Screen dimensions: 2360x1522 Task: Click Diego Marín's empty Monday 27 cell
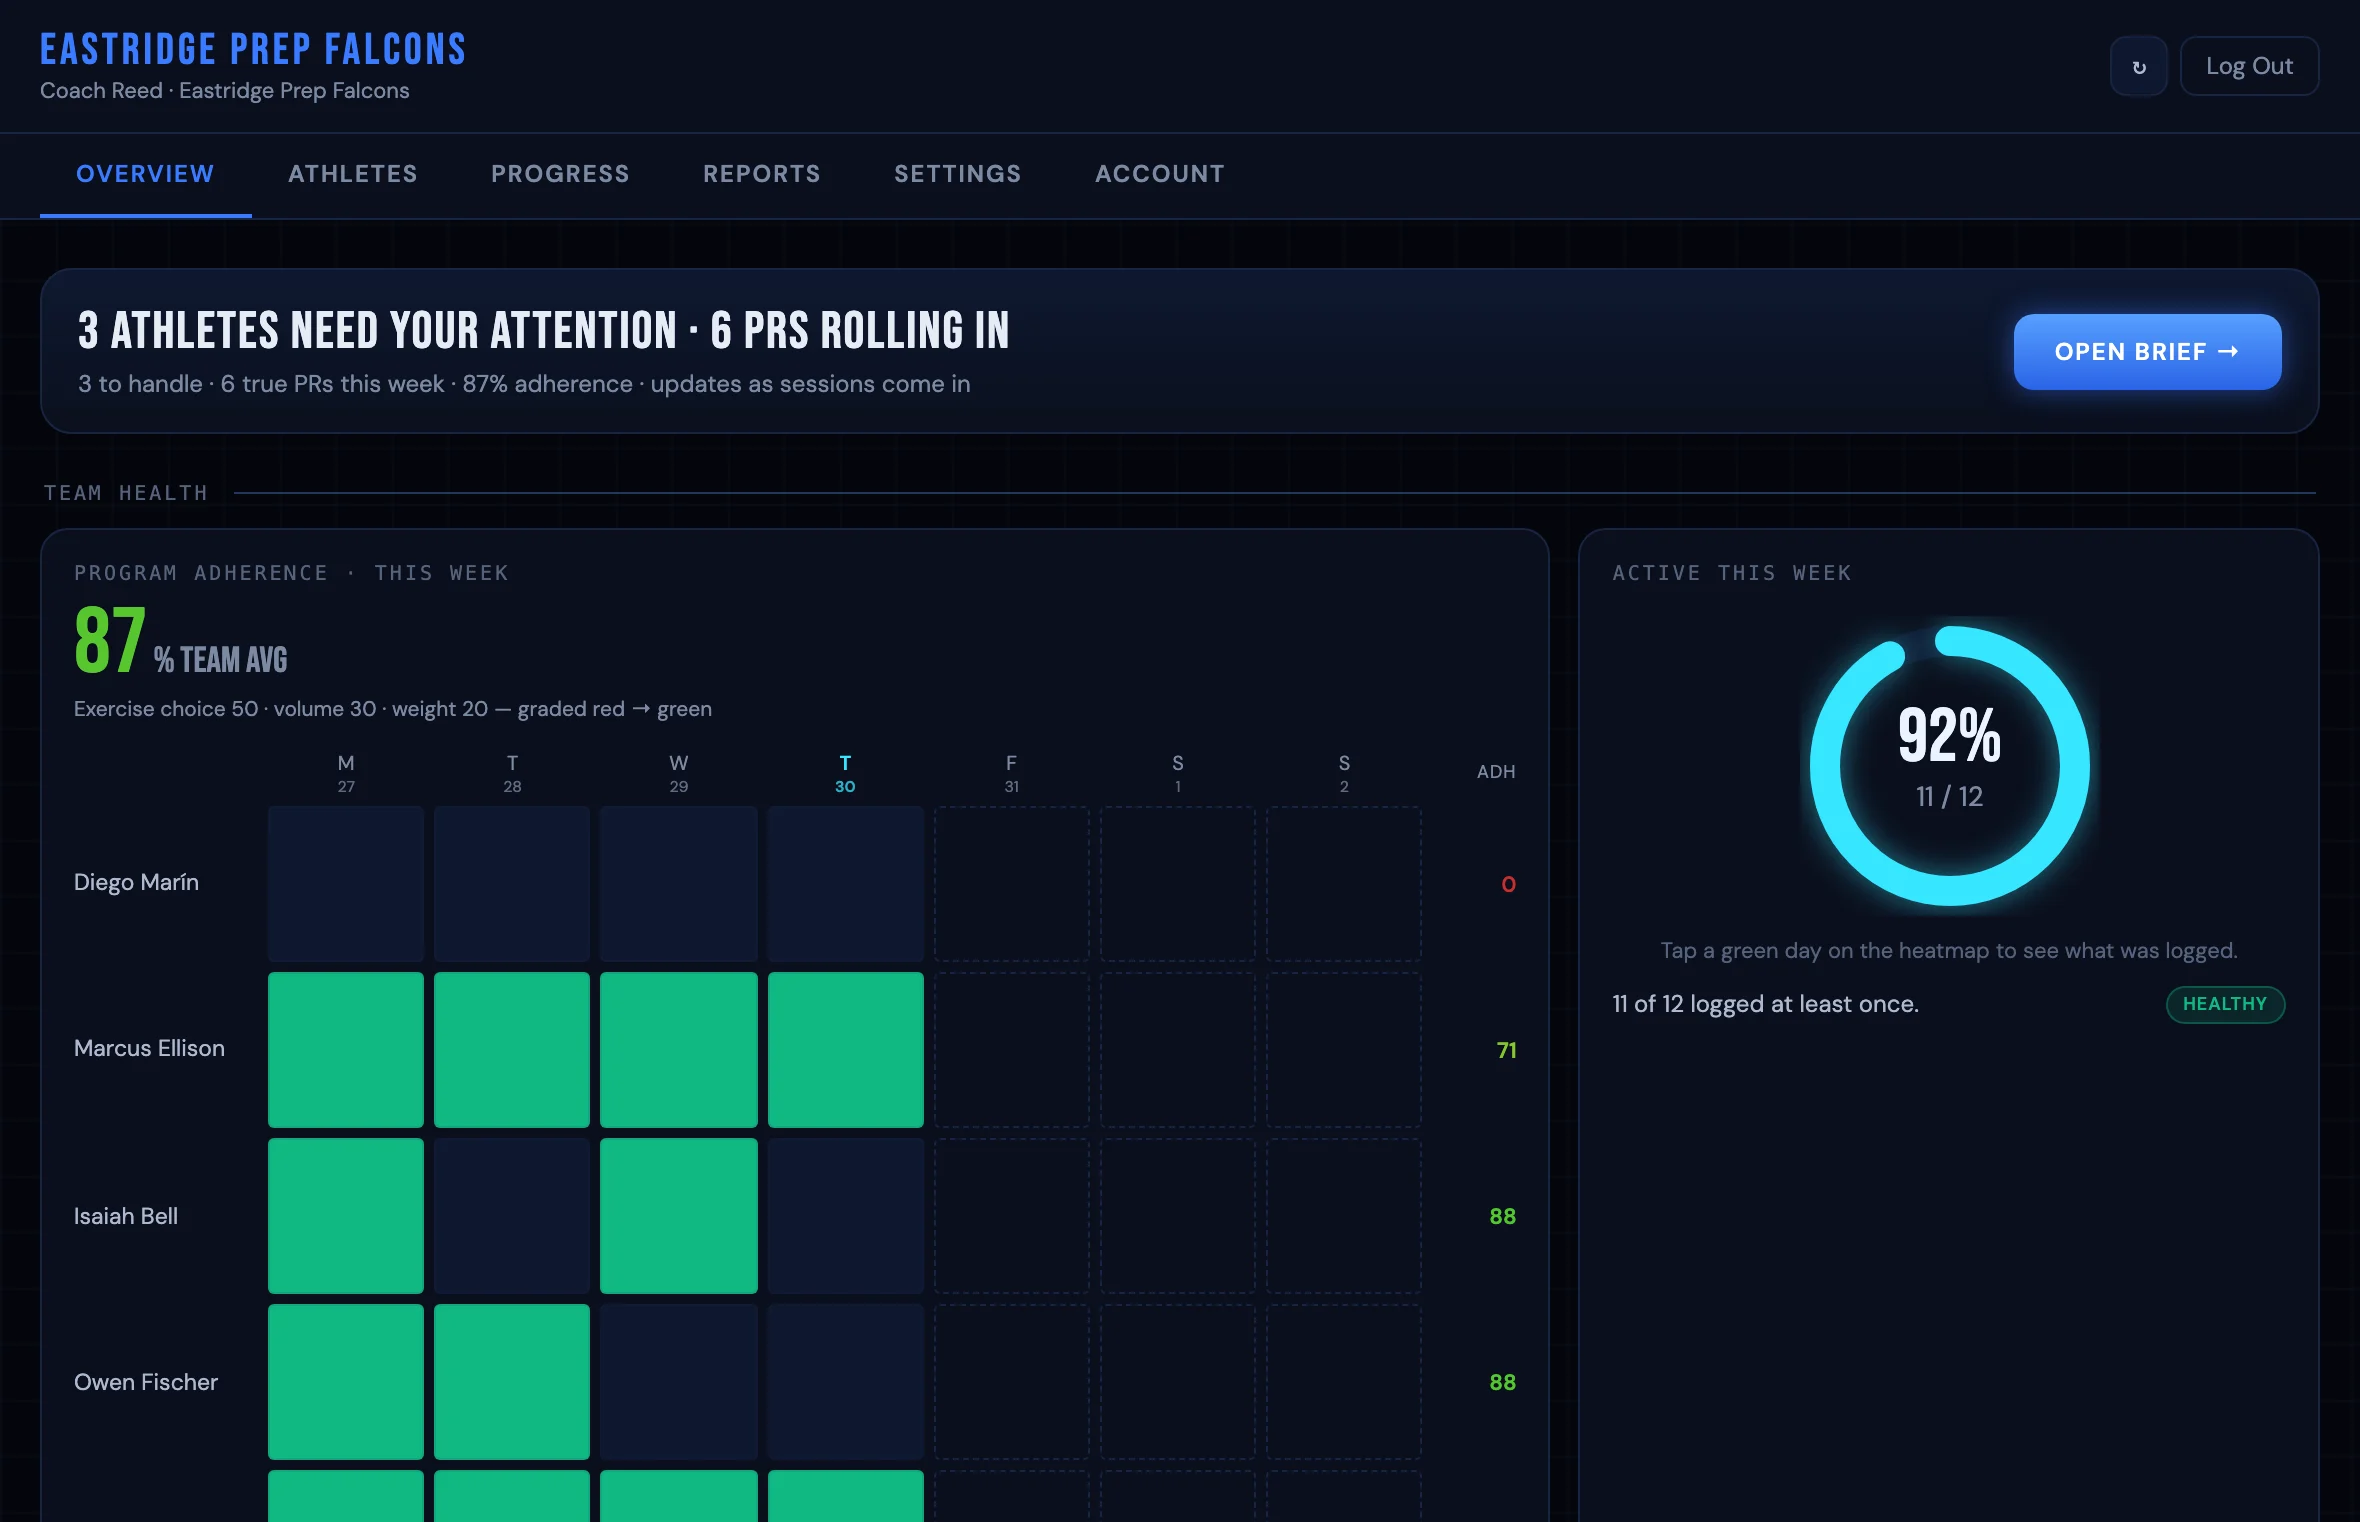click(x=346, y=883)
